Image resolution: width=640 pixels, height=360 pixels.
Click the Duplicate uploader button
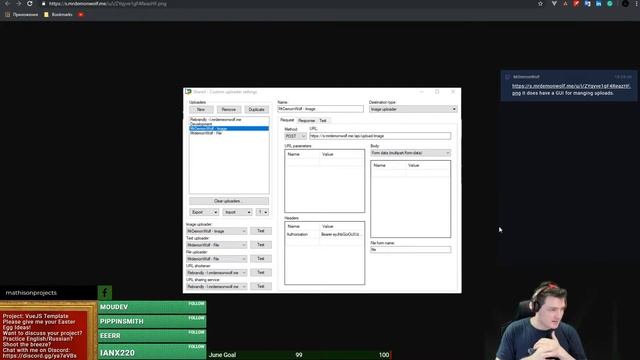click(x=256, y=109)
